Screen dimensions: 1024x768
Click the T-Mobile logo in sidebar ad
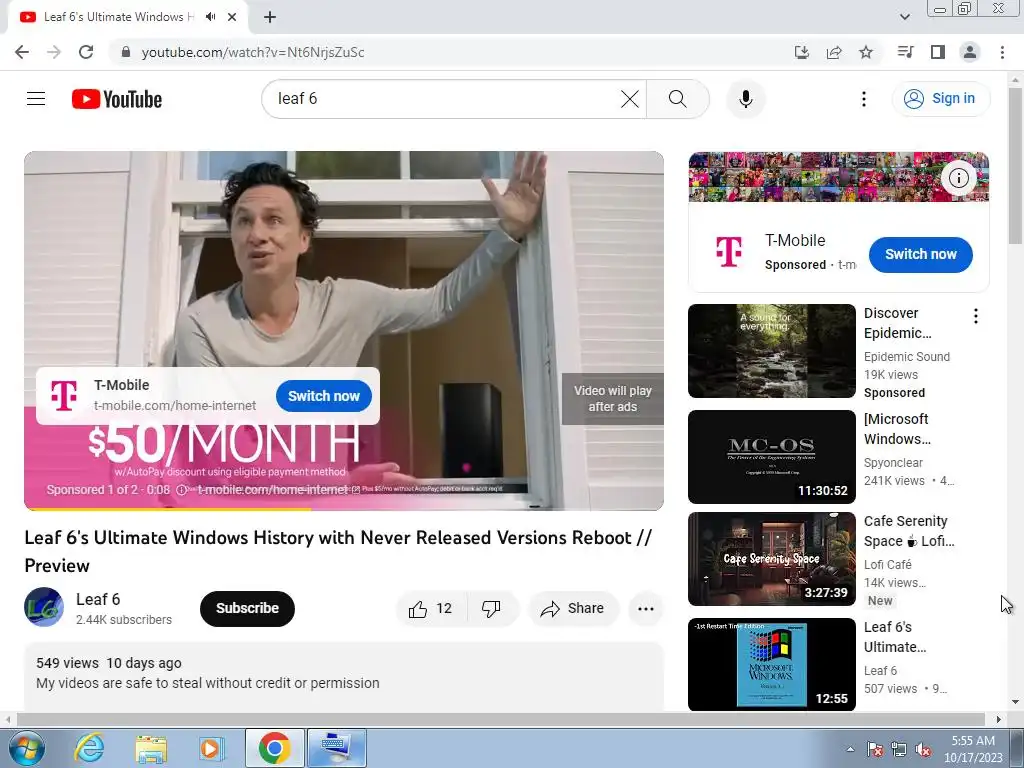[x=729, y=251]
